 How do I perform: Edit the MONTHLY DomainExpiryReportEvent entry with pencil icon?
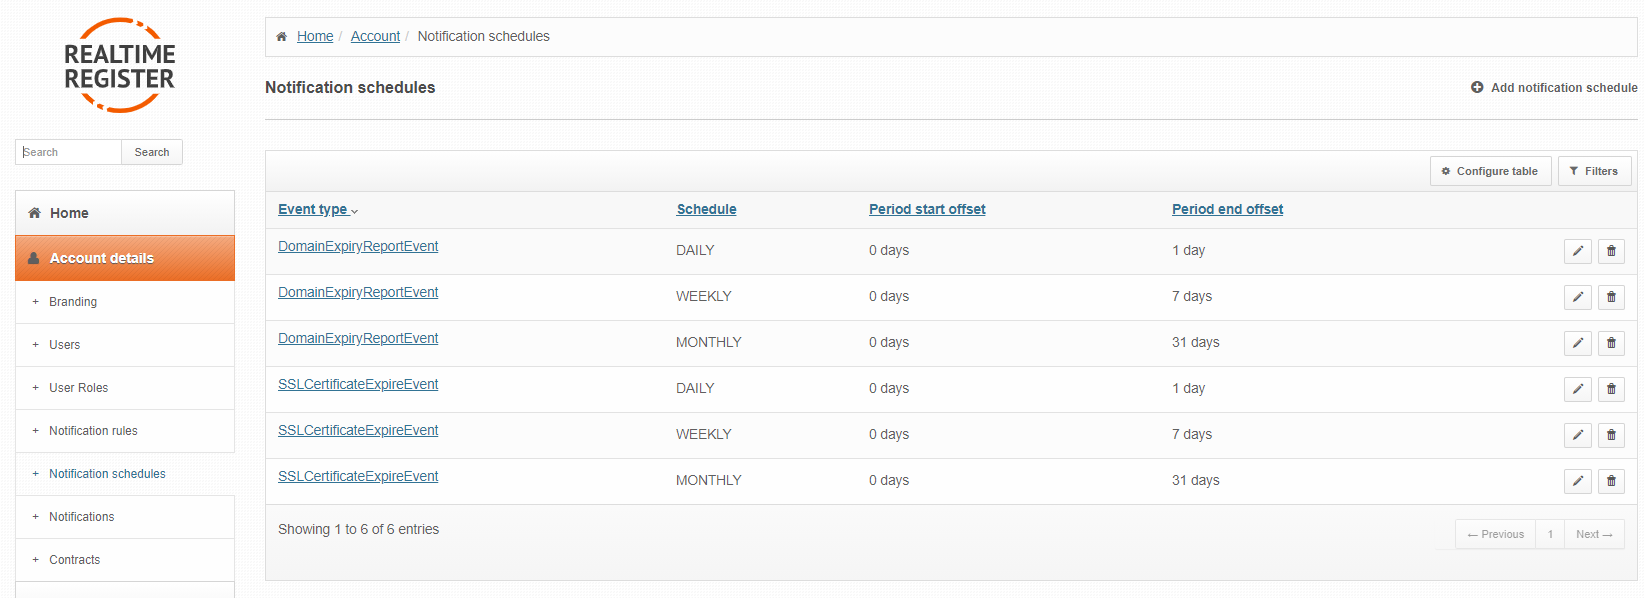click(1577, 343)
